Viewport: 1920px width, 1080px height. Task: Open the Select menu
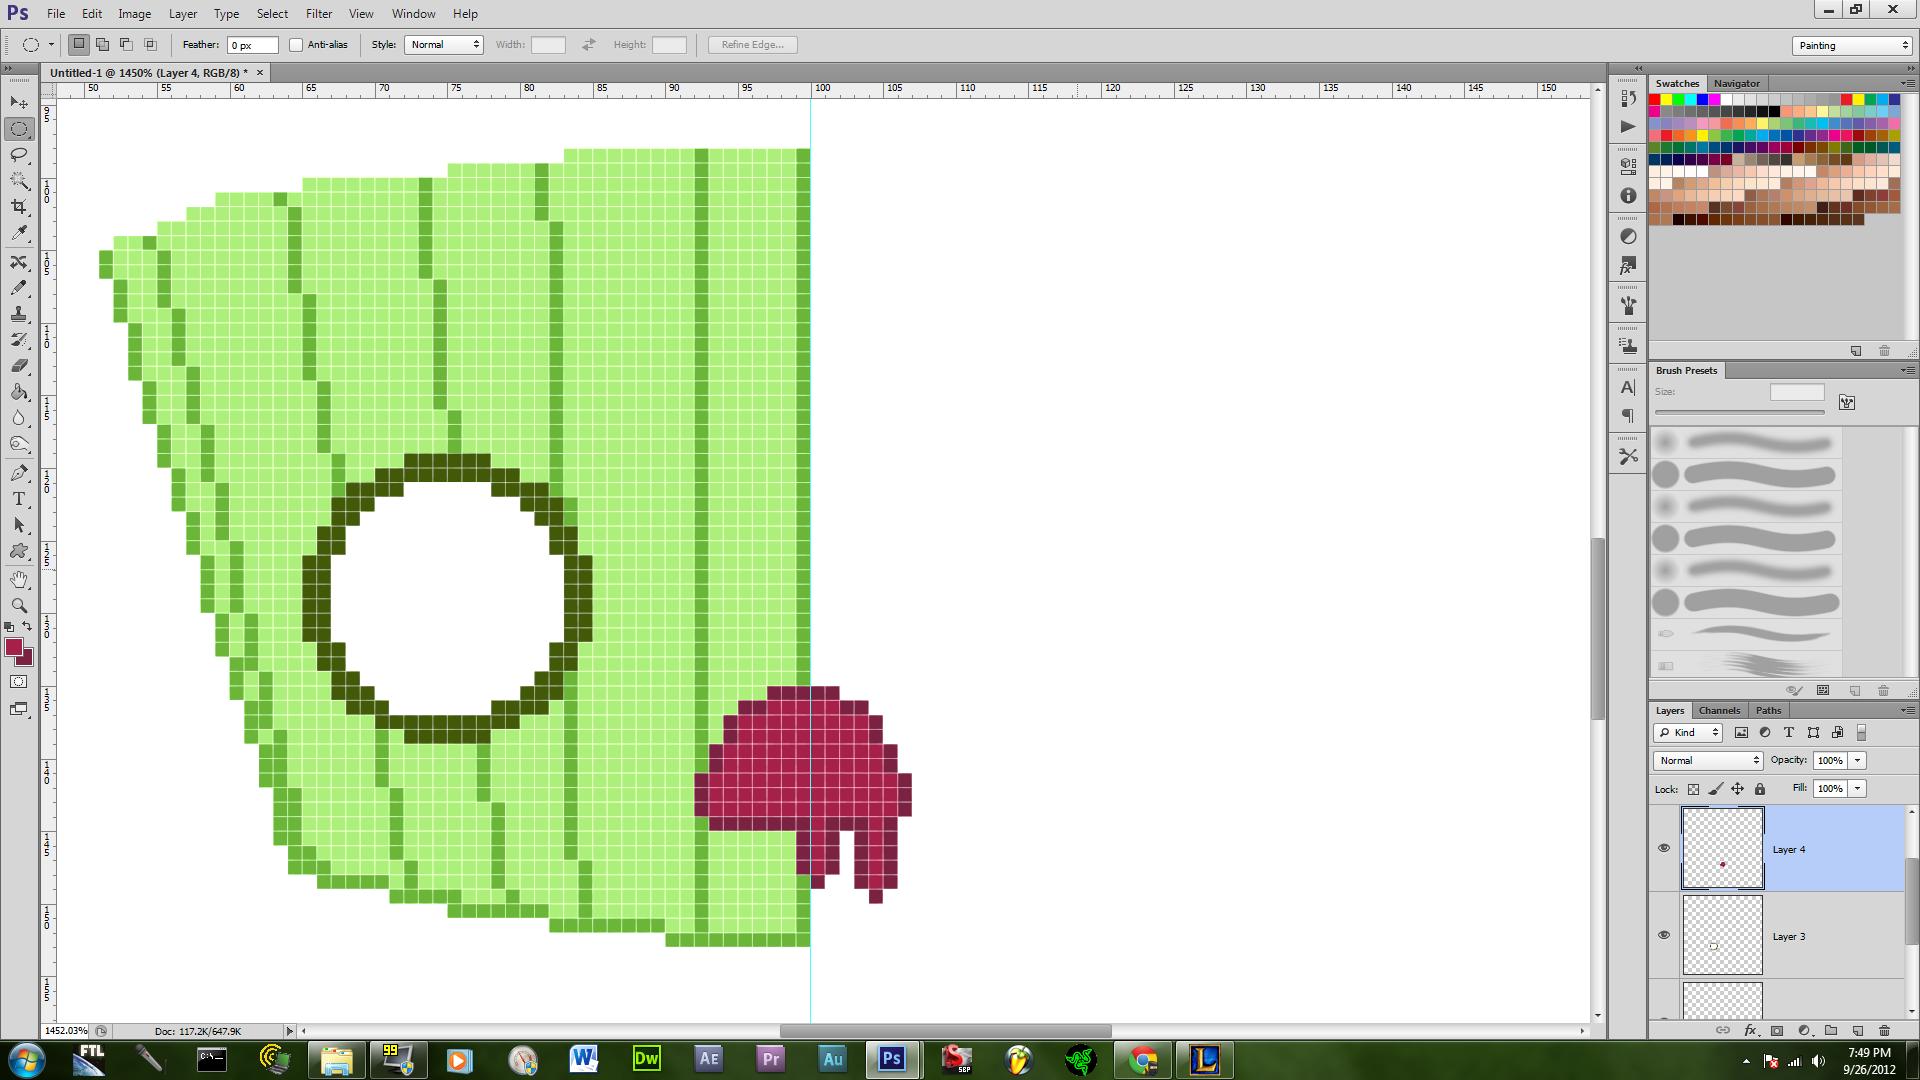click(272, 14)
